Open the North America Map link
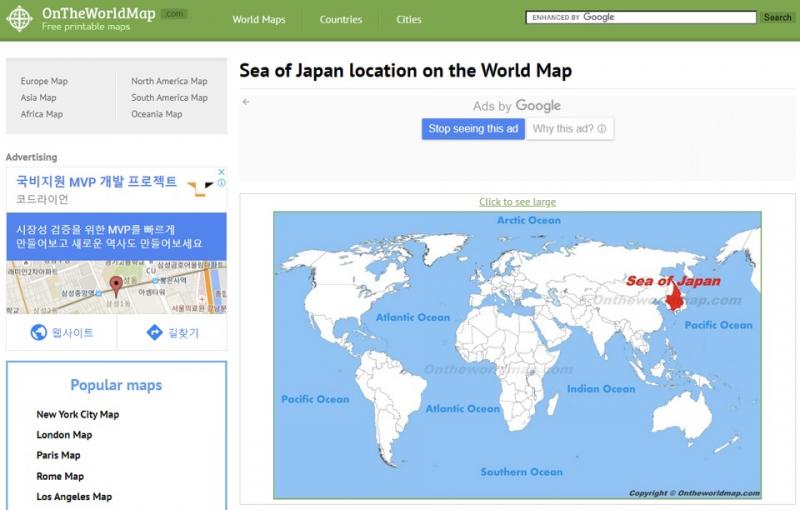800x510 pixels. pos(169,82)
